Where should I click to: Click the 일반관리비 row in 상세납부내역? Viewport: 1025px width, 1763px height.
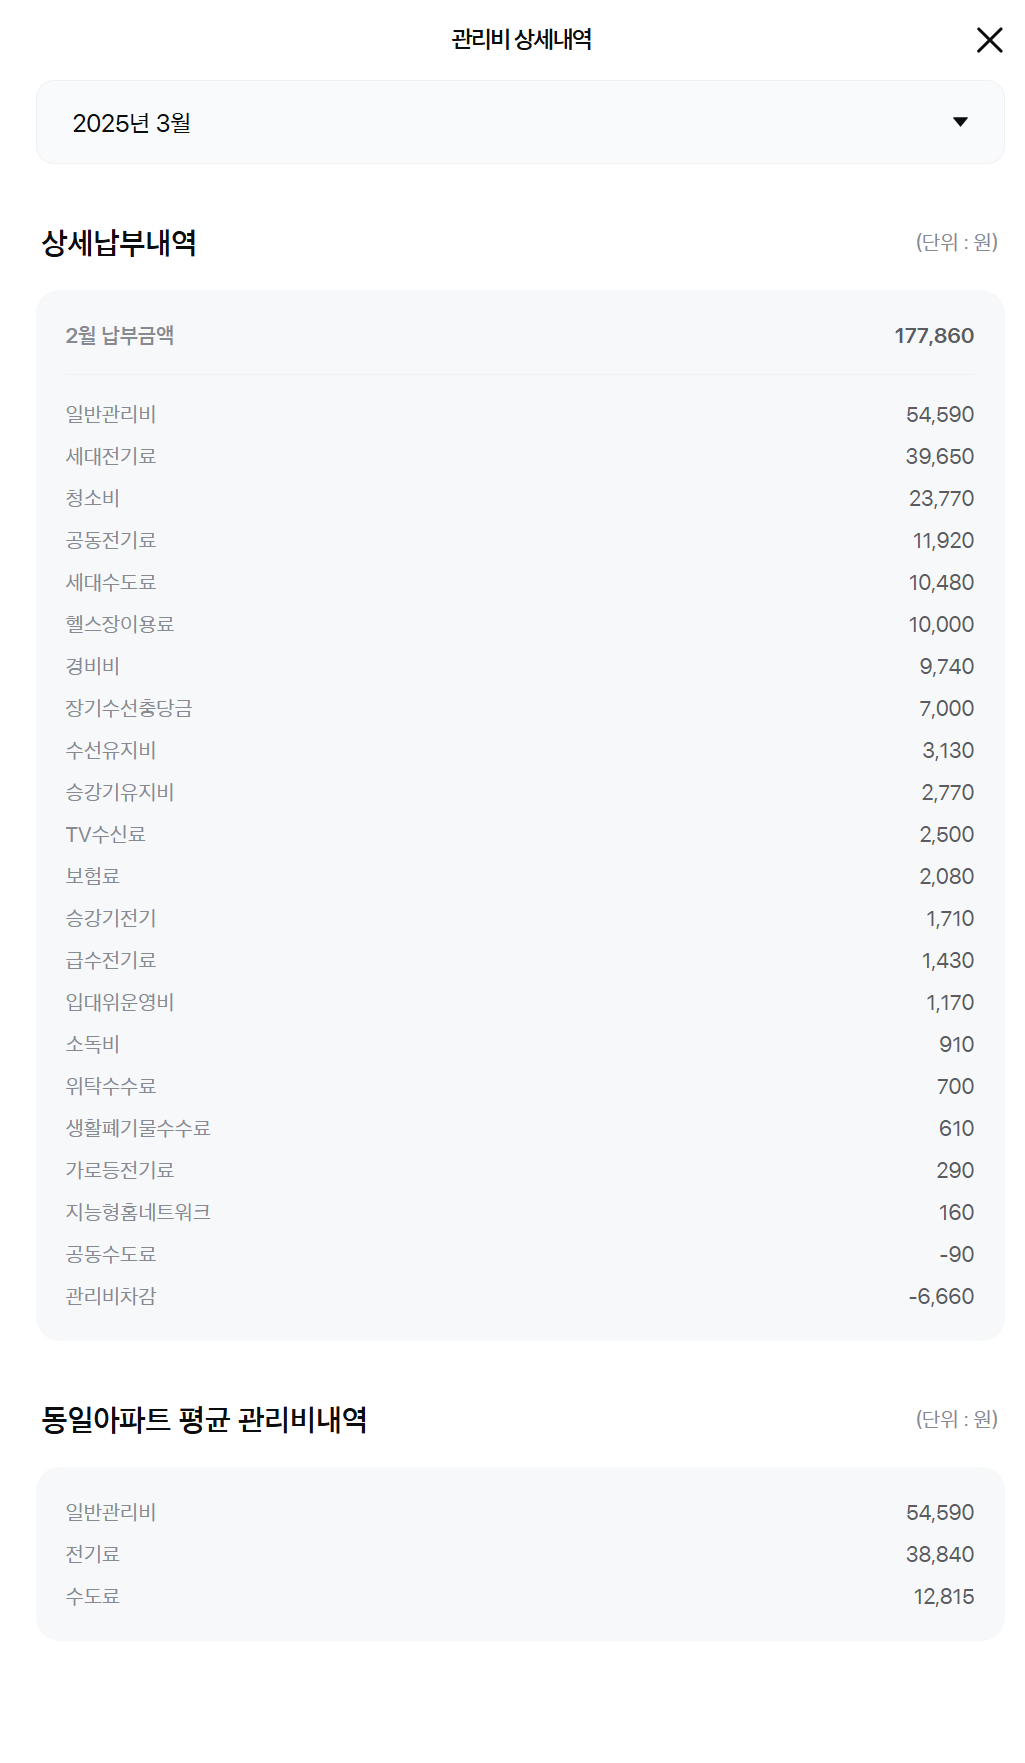pos(520,414)
